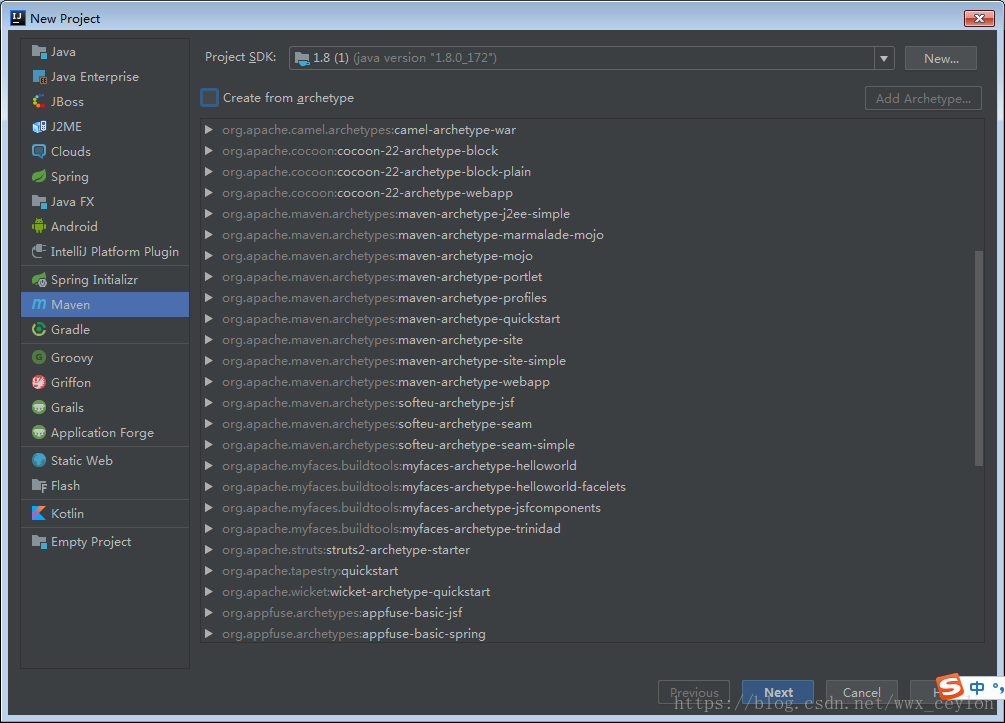Click the Groovy icon
The width and height of the screenshot is (1005, 723).
pos(39,358)
